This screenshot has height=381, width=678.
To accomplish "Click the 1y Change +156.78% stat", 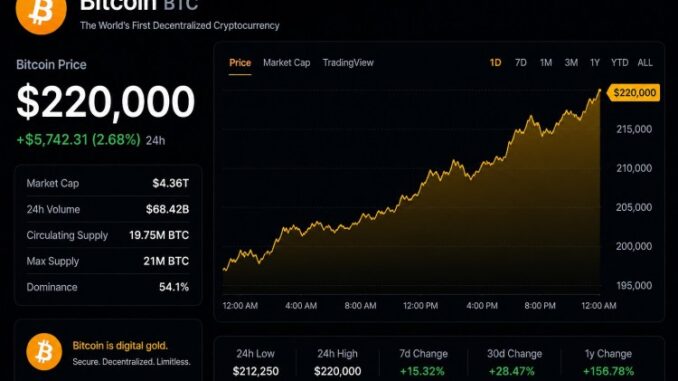I will (x=608, y=362).
